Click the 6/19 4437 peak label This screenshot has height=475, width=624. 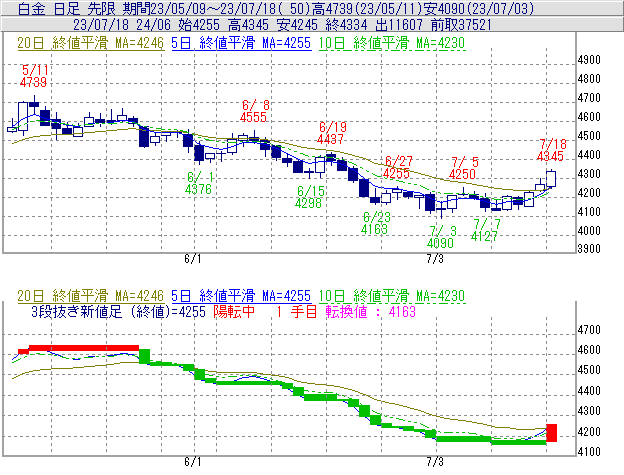pyautogui.click(x=332, y=133)
